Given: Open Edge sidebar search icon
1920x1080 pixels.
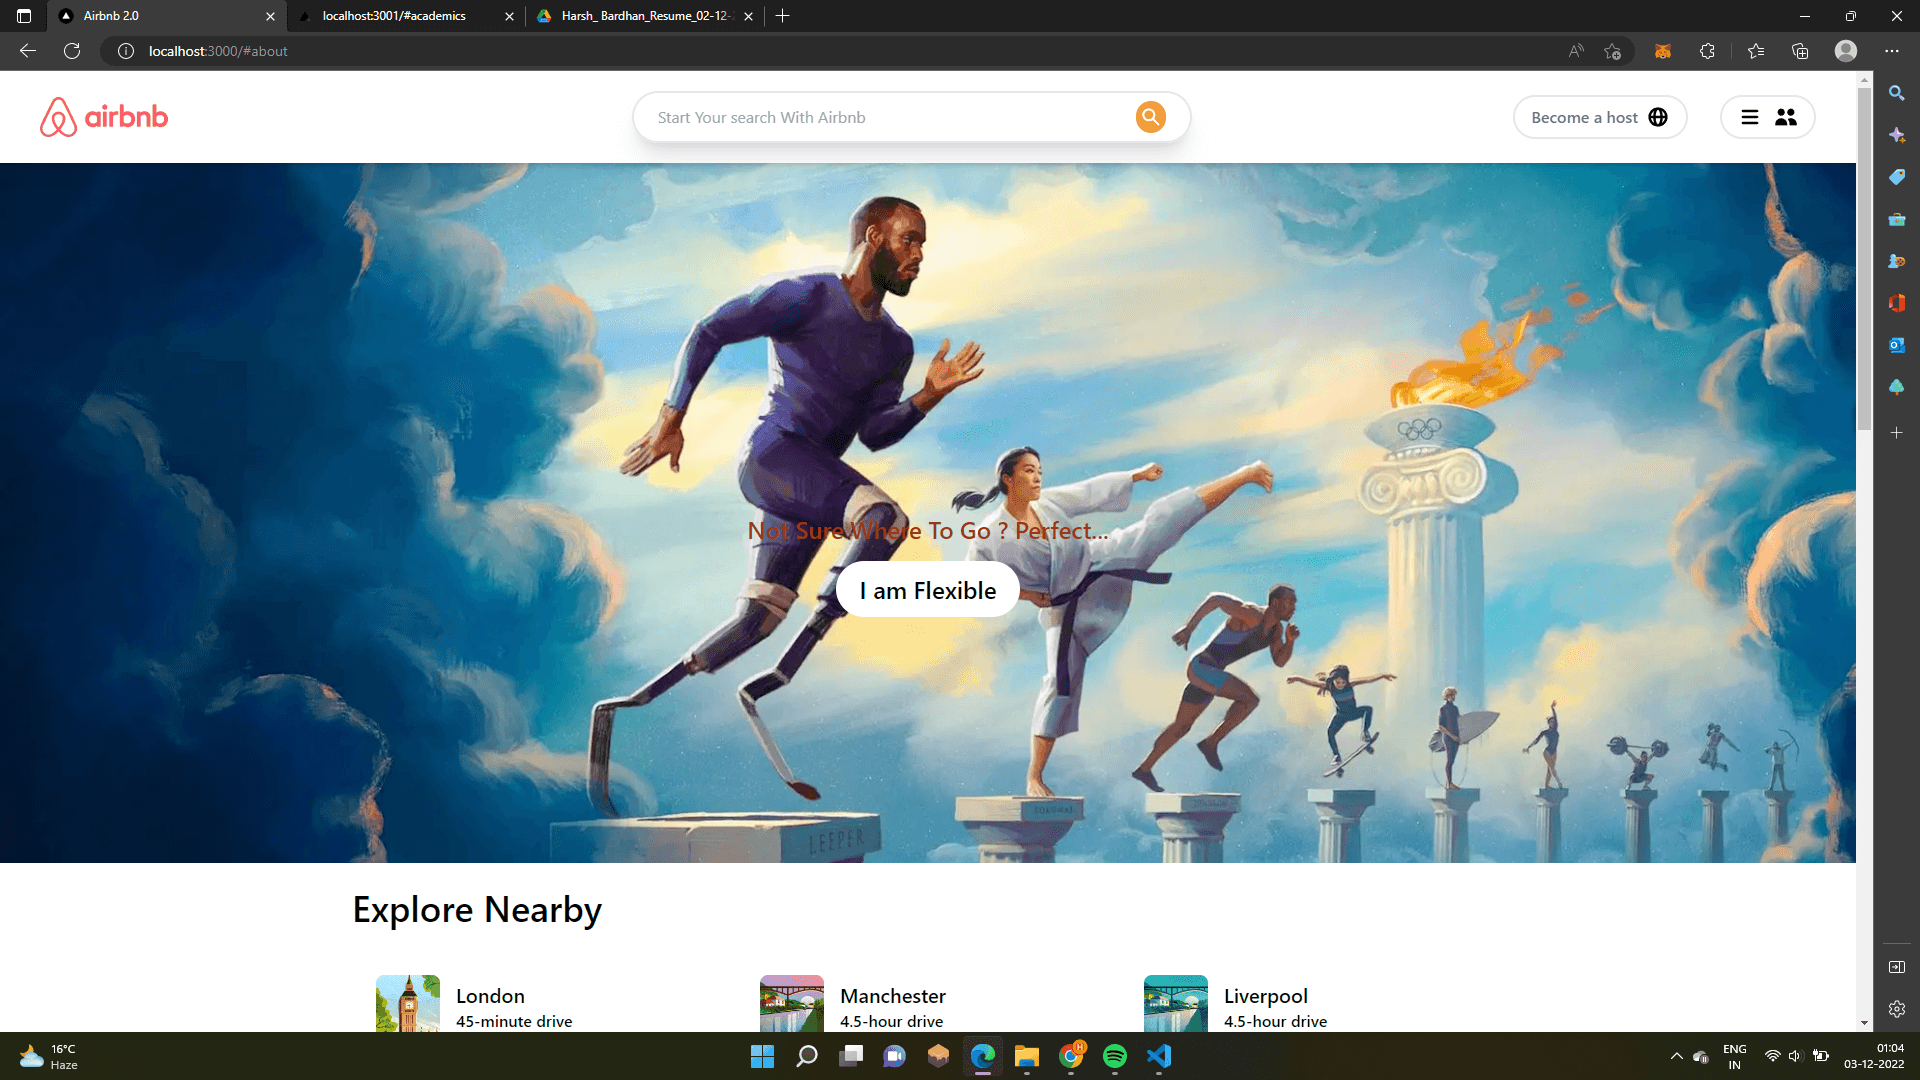Looking at the screenshot, I should point(1896,93).
